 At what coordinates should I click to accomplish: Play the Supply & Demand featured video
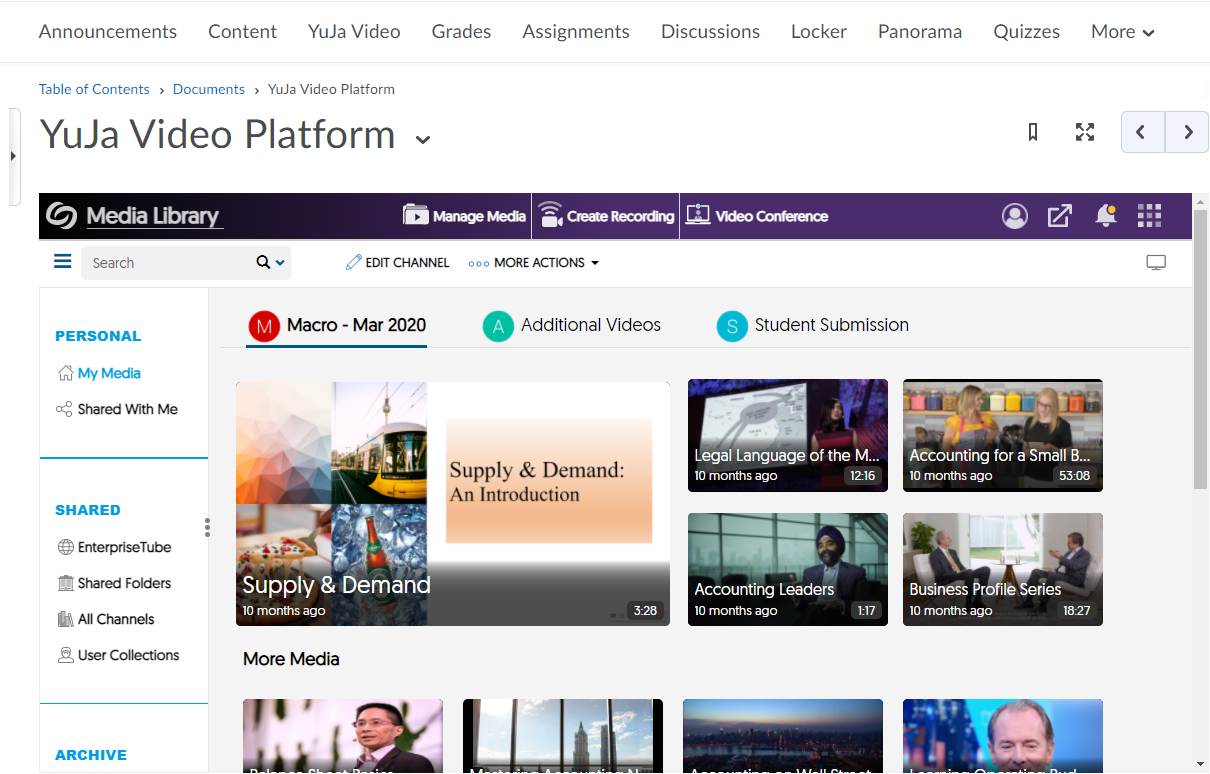(x=453, y=504)
